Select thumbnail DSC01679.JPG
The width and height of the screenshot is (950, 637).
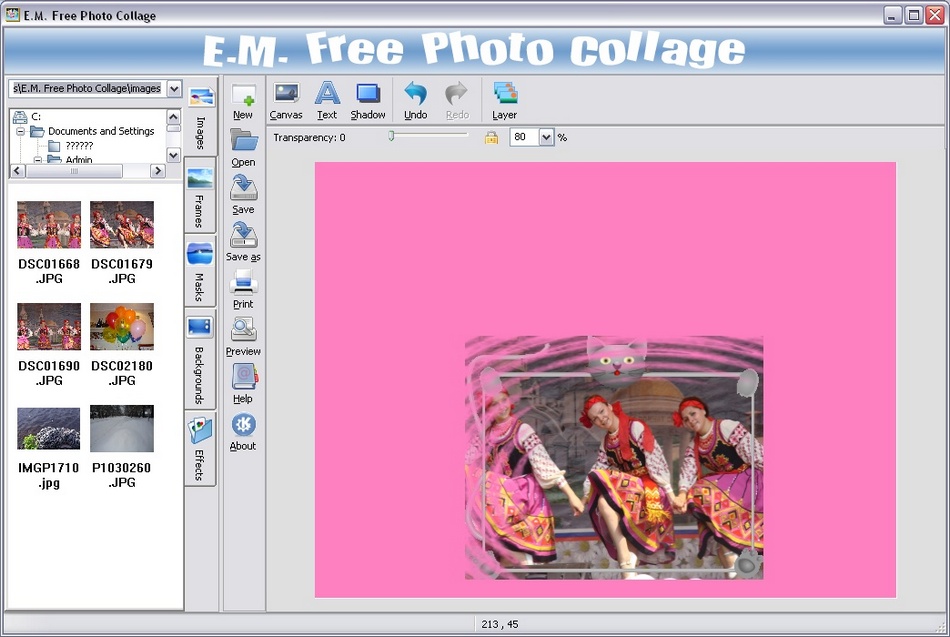122,225
